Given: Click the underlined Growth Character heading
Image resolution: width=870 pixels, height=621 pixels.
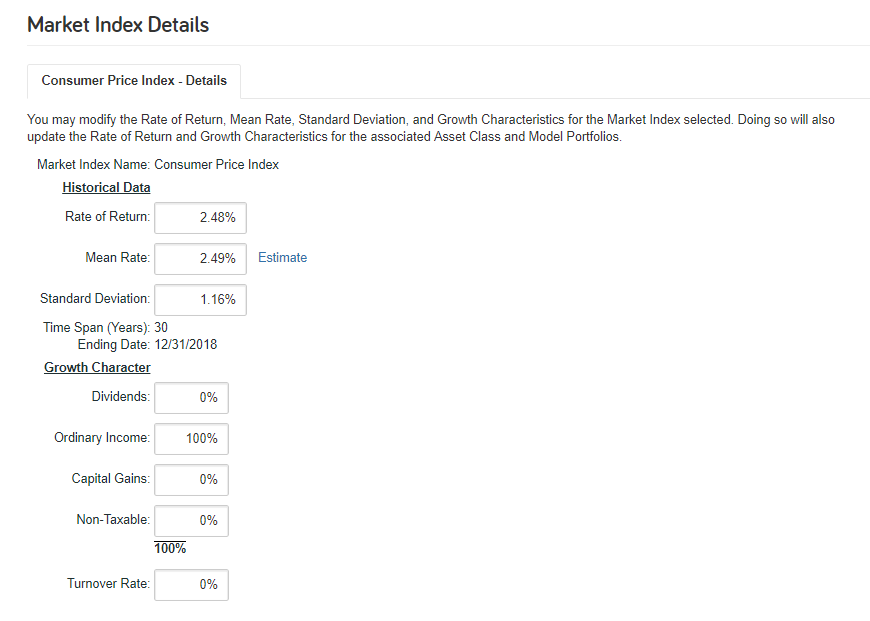Looking at the screenshot, I should click(x=97, y=367).
